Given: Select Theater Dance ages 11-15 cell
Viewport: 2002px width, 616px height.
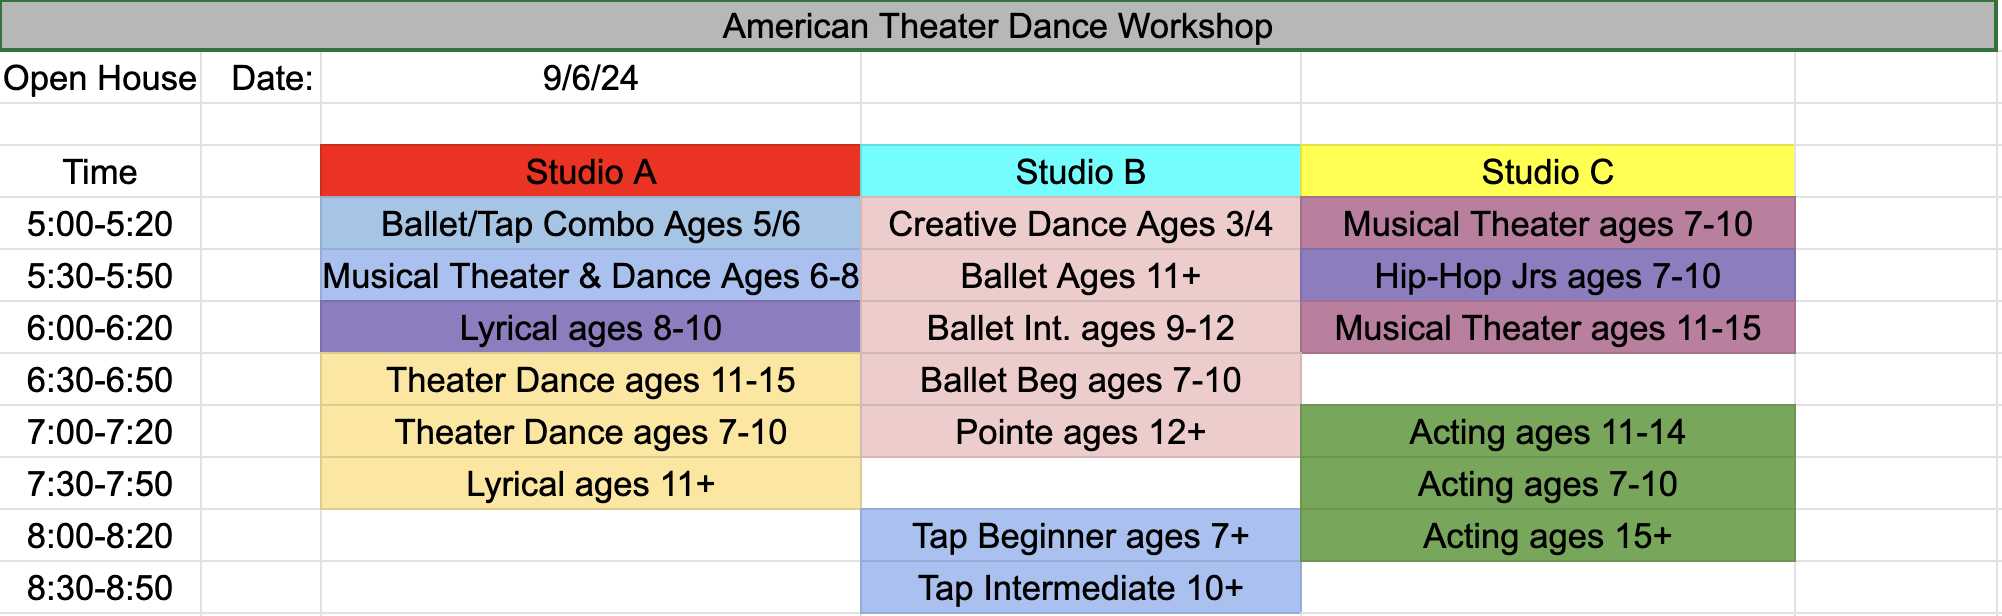Looking at the screenshot, I should (x=590, y=379).
